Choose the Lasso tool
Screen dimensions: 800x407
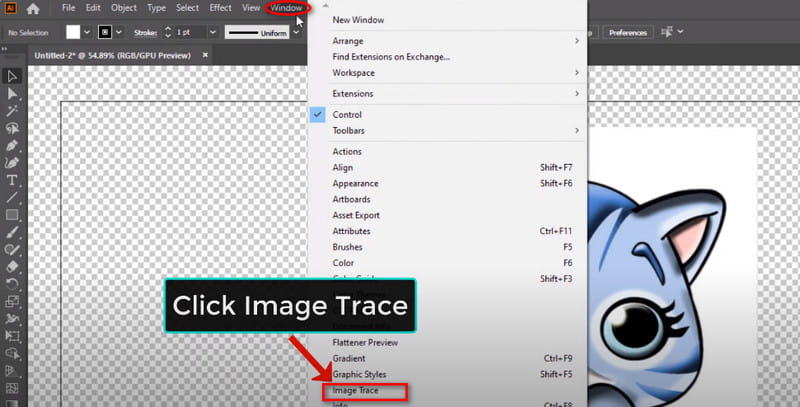click(12, 129)
